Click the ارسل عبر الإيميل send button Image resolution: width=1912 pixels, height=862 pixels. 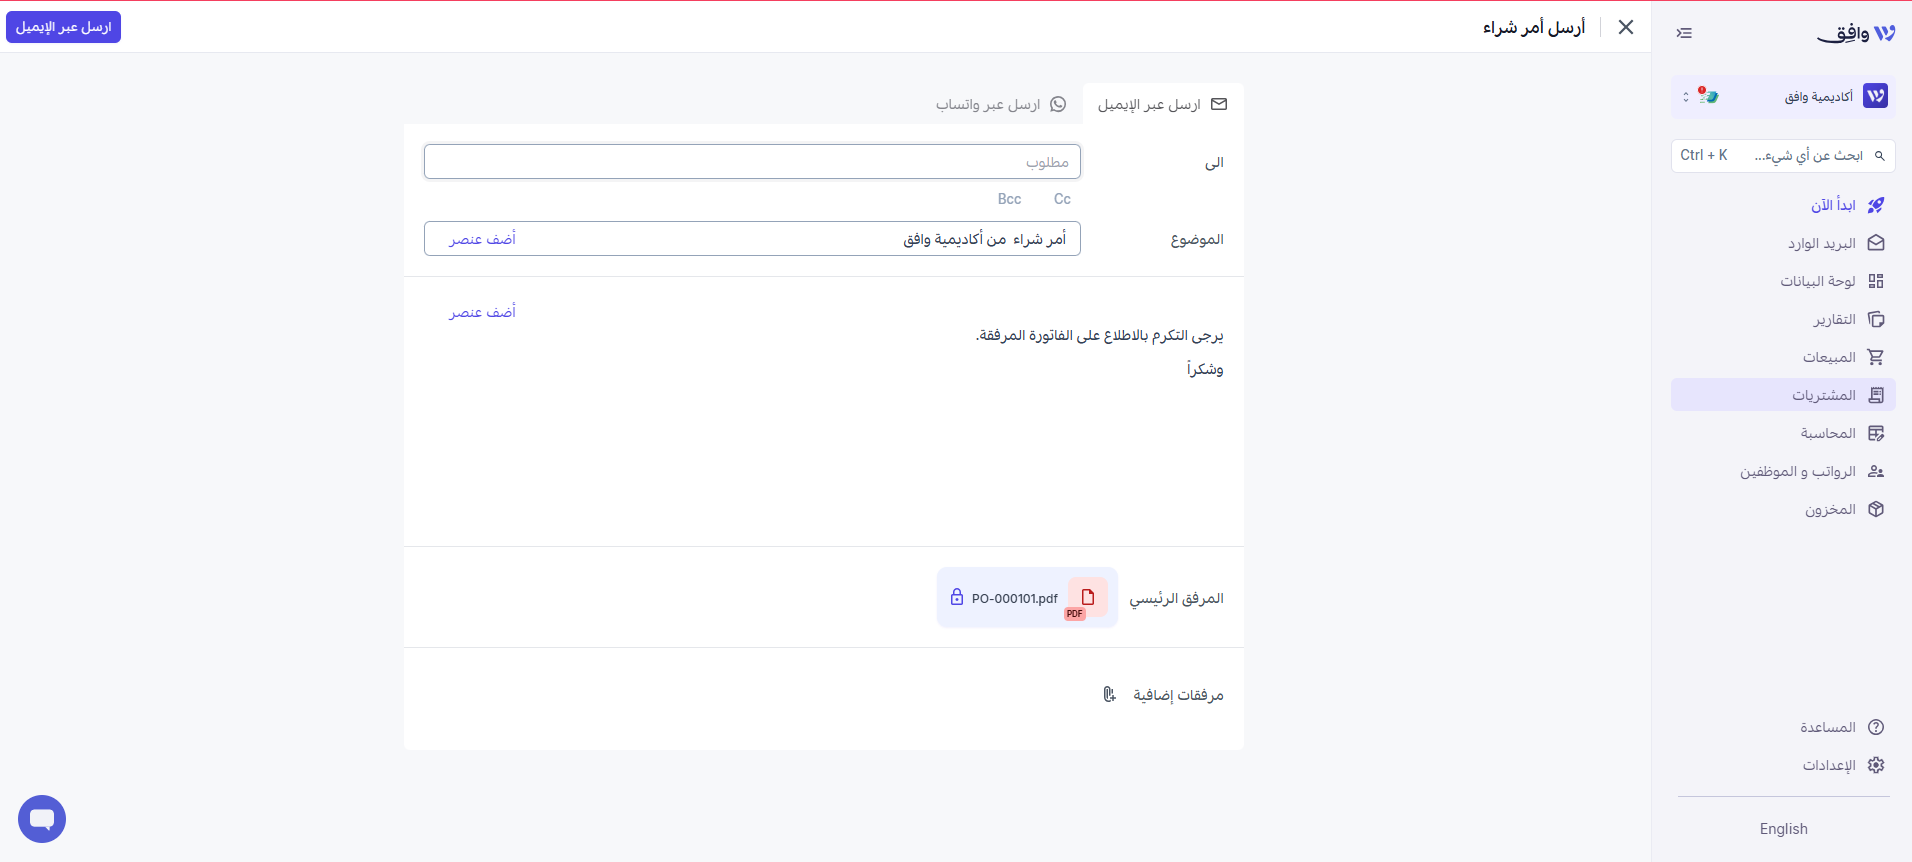point(63,27)
